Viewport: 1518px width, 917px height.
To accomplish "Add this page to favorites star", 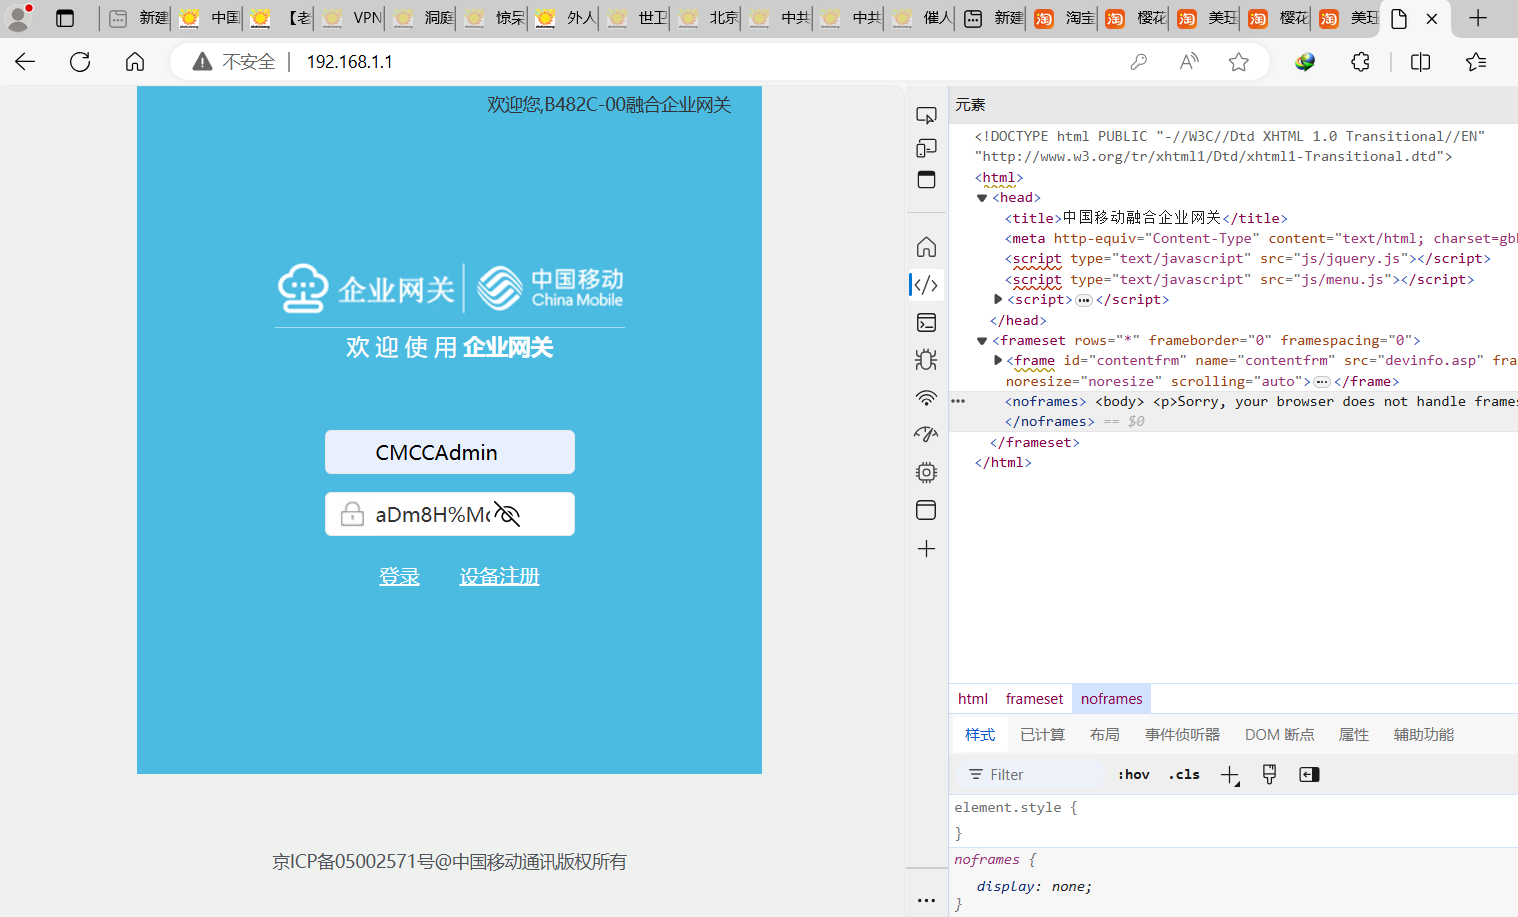I will pos(1239,62).
